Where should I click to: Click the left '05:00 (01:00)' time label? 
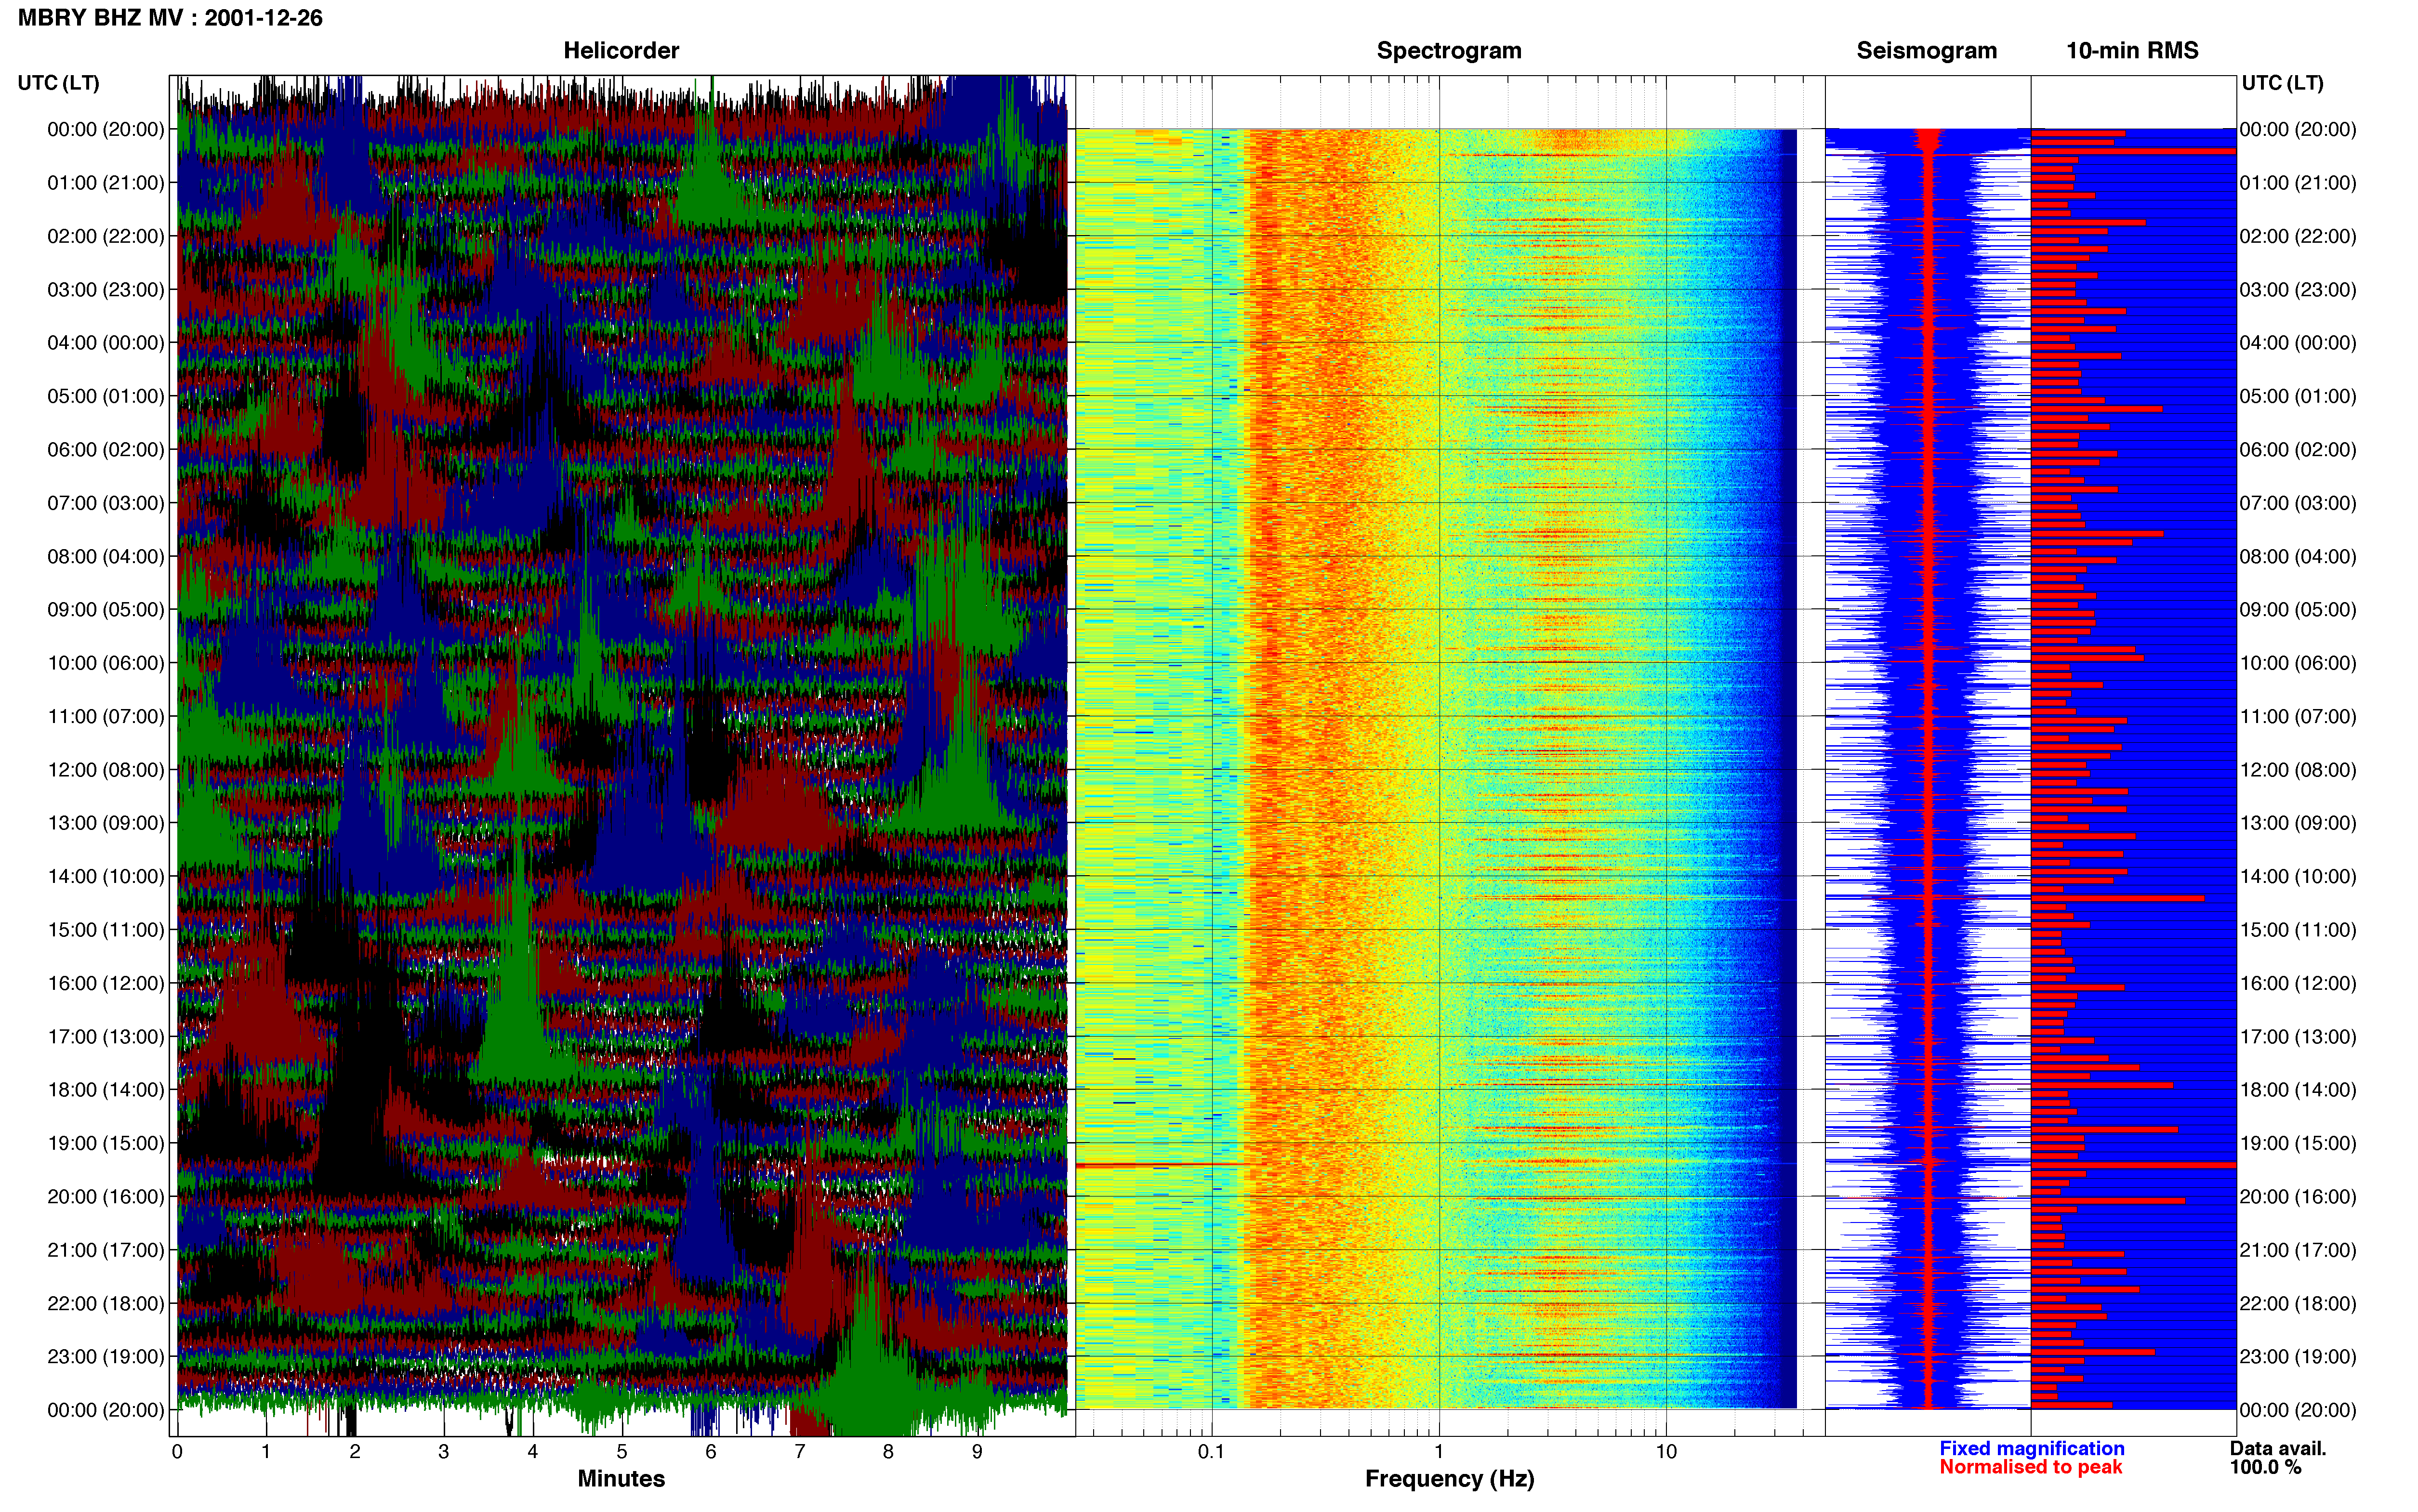pos(105,396)
